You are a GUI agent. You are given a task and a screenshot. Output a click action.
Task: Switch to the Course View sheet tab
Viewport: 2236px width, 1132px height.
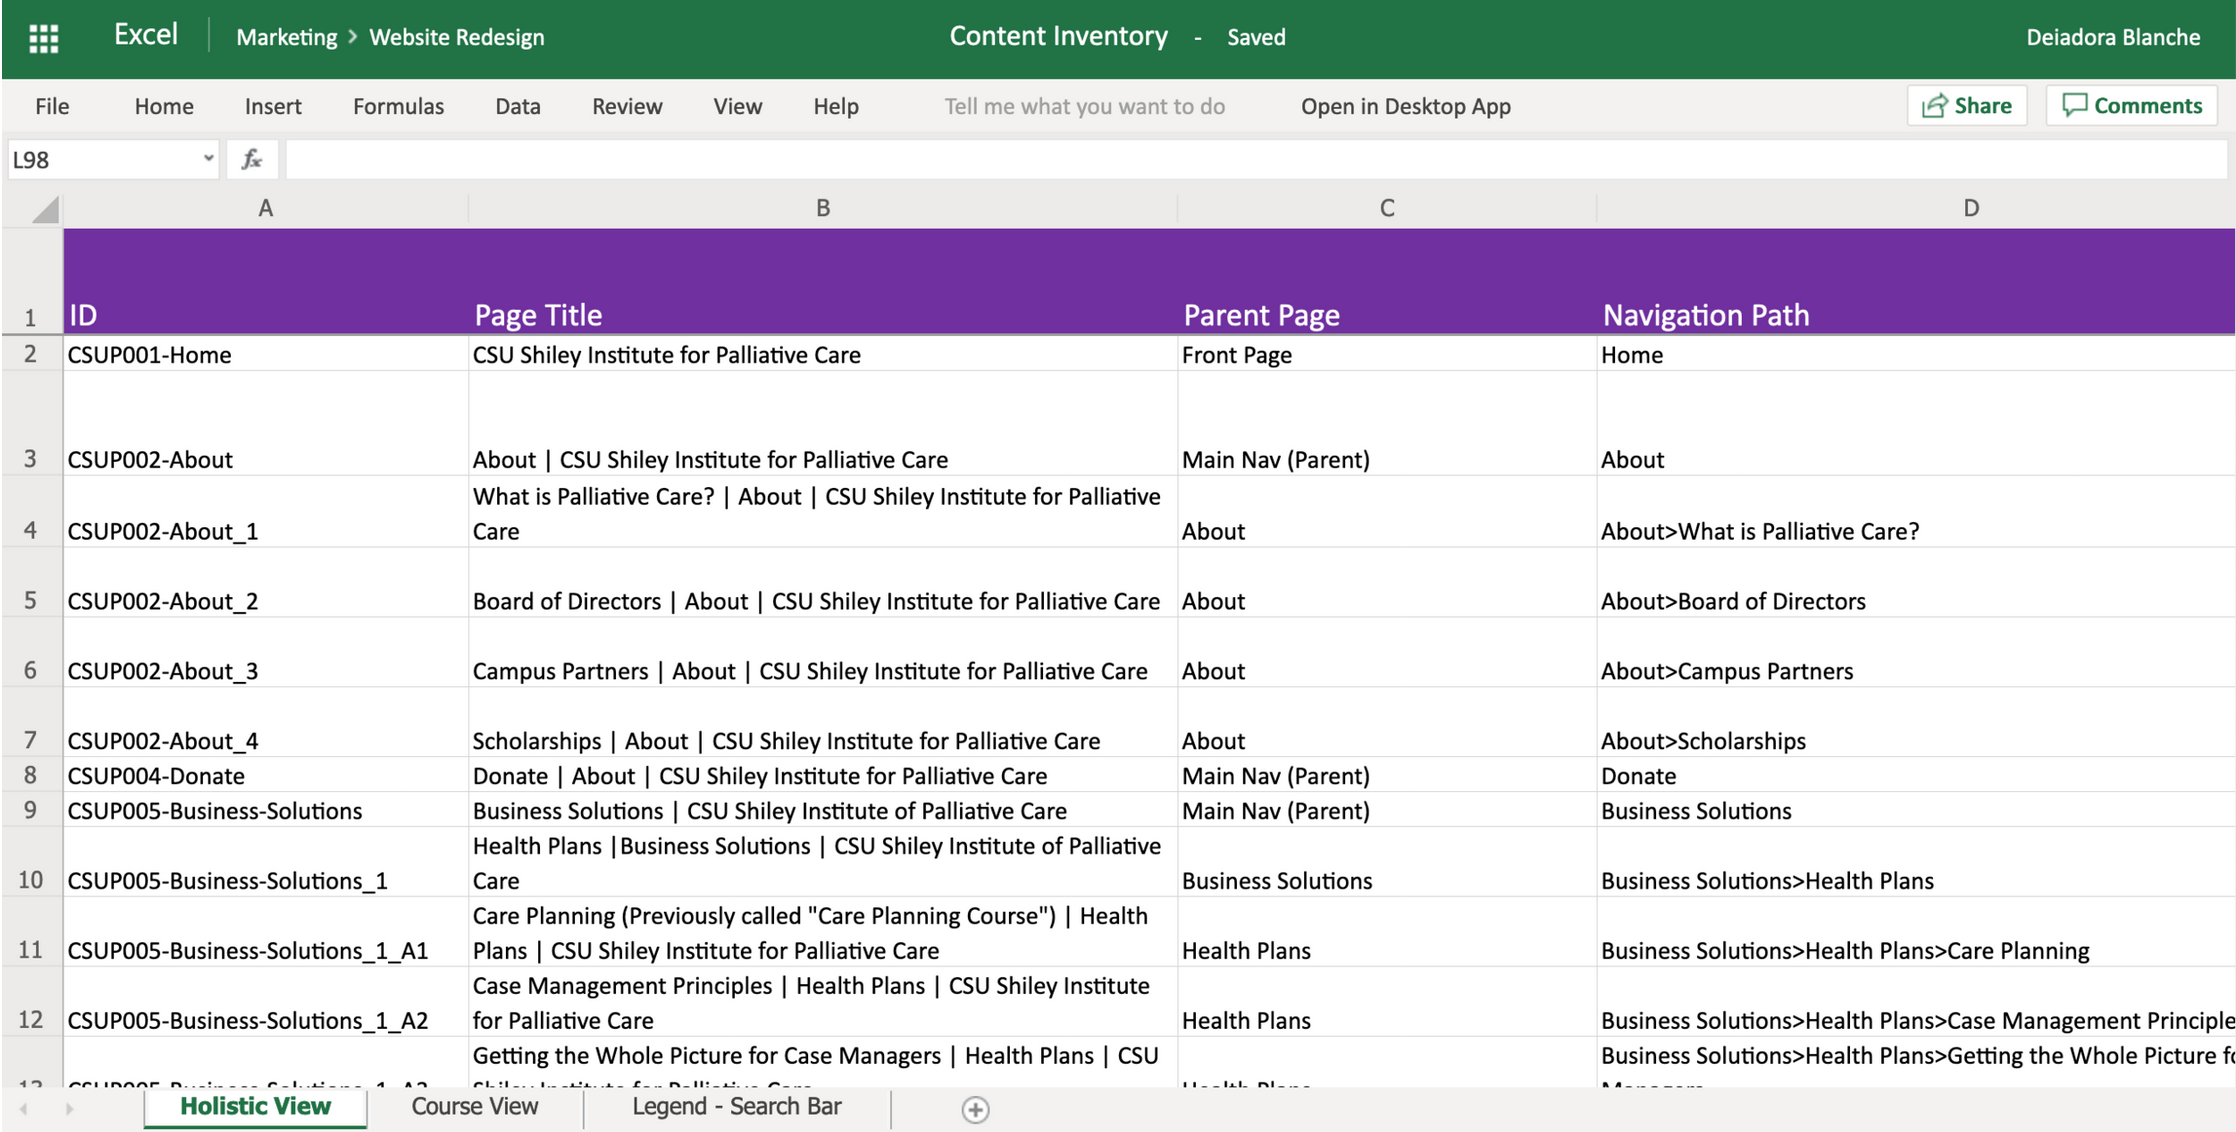tap(475, 1107)
